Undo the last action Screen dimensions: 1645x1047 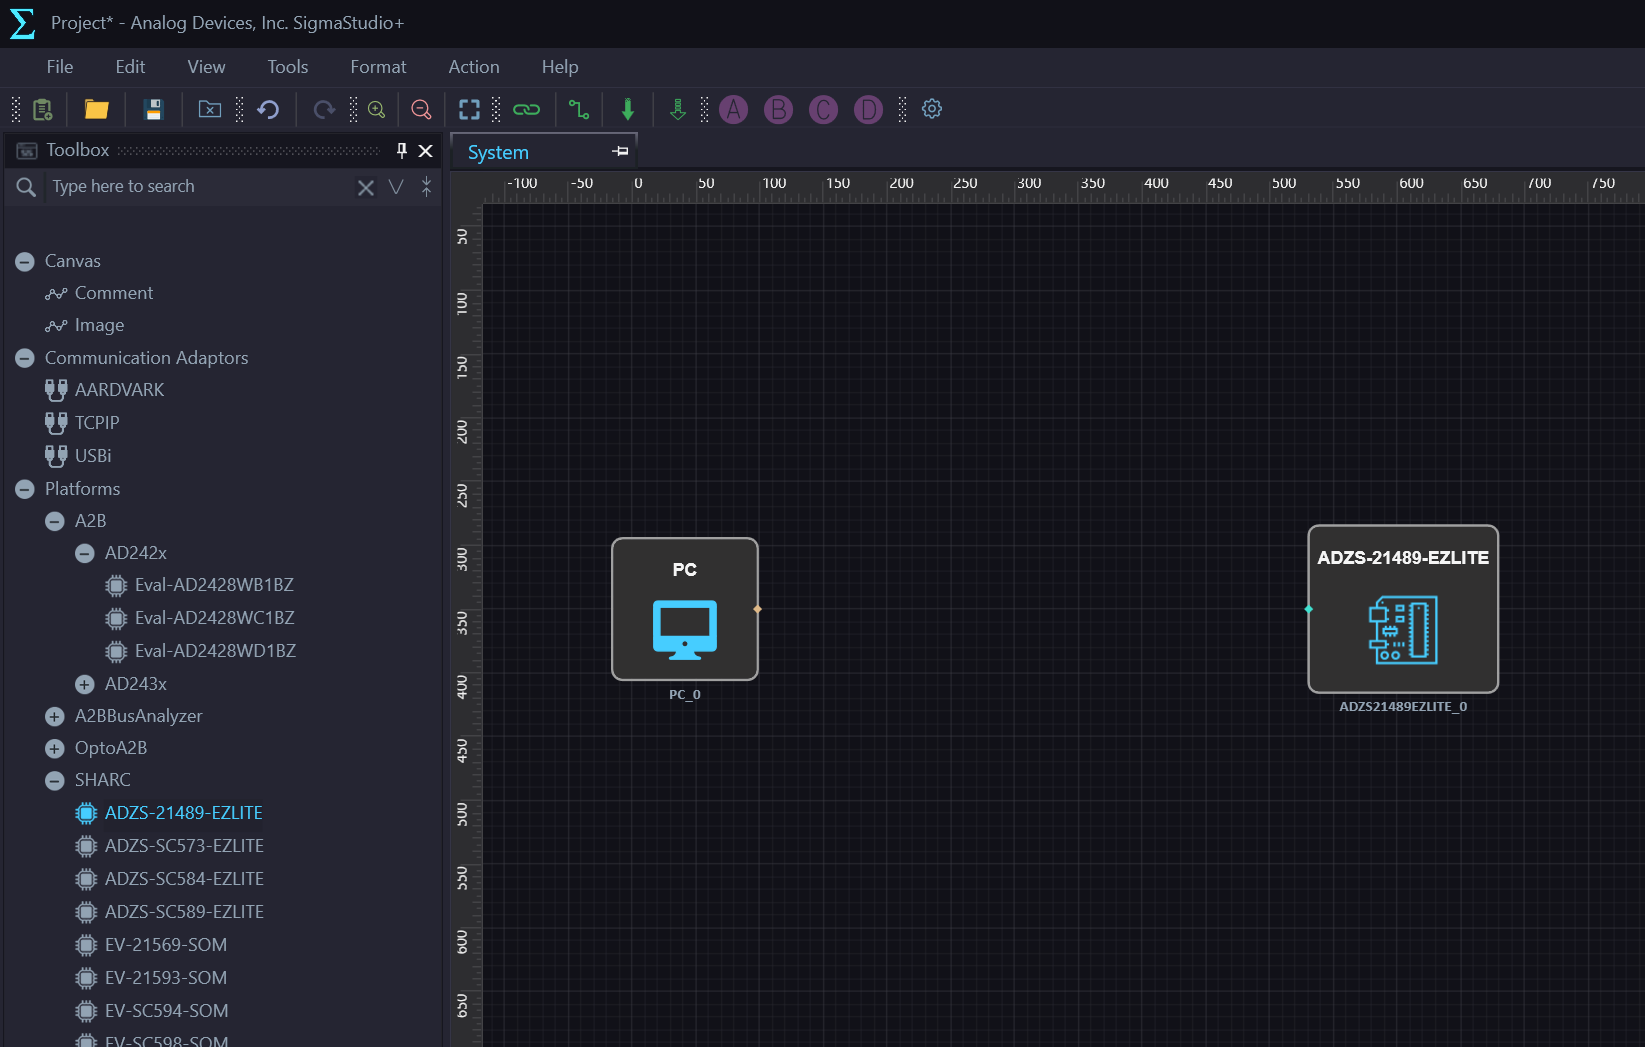pos(268,109)
